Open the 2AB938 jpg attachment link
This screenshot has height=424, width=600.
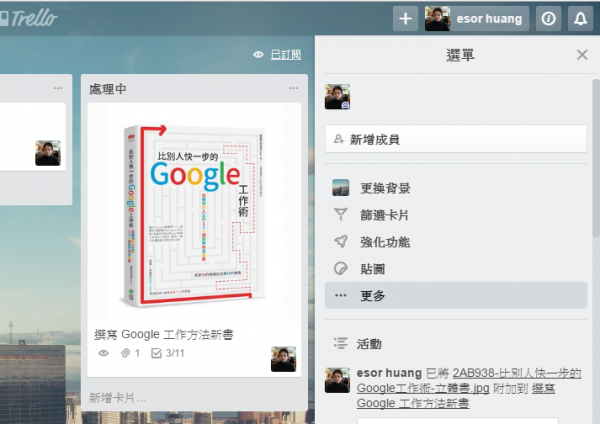[x=469, y=380]
